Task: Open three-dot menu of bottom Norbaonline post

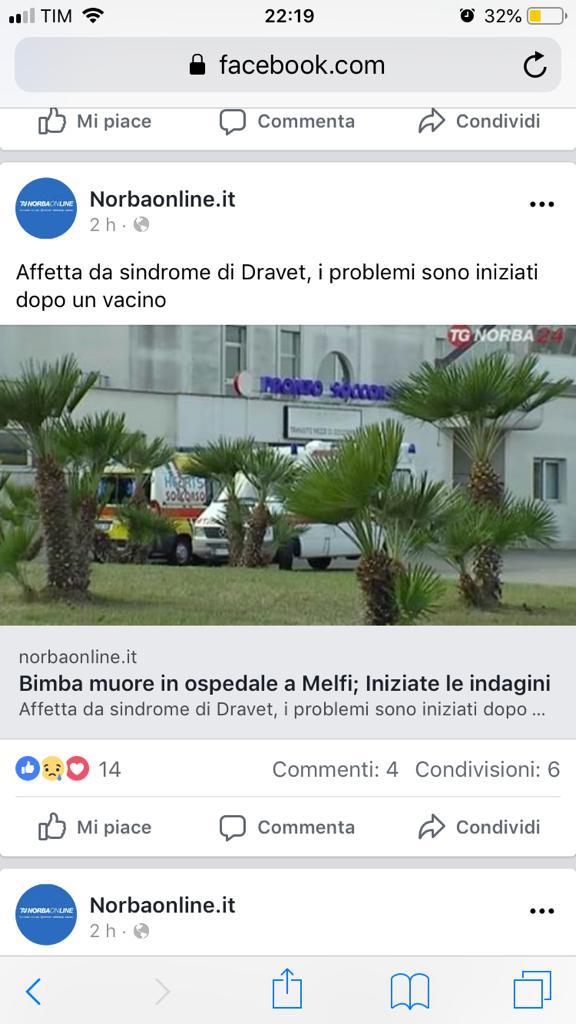Action: [541, 911]
